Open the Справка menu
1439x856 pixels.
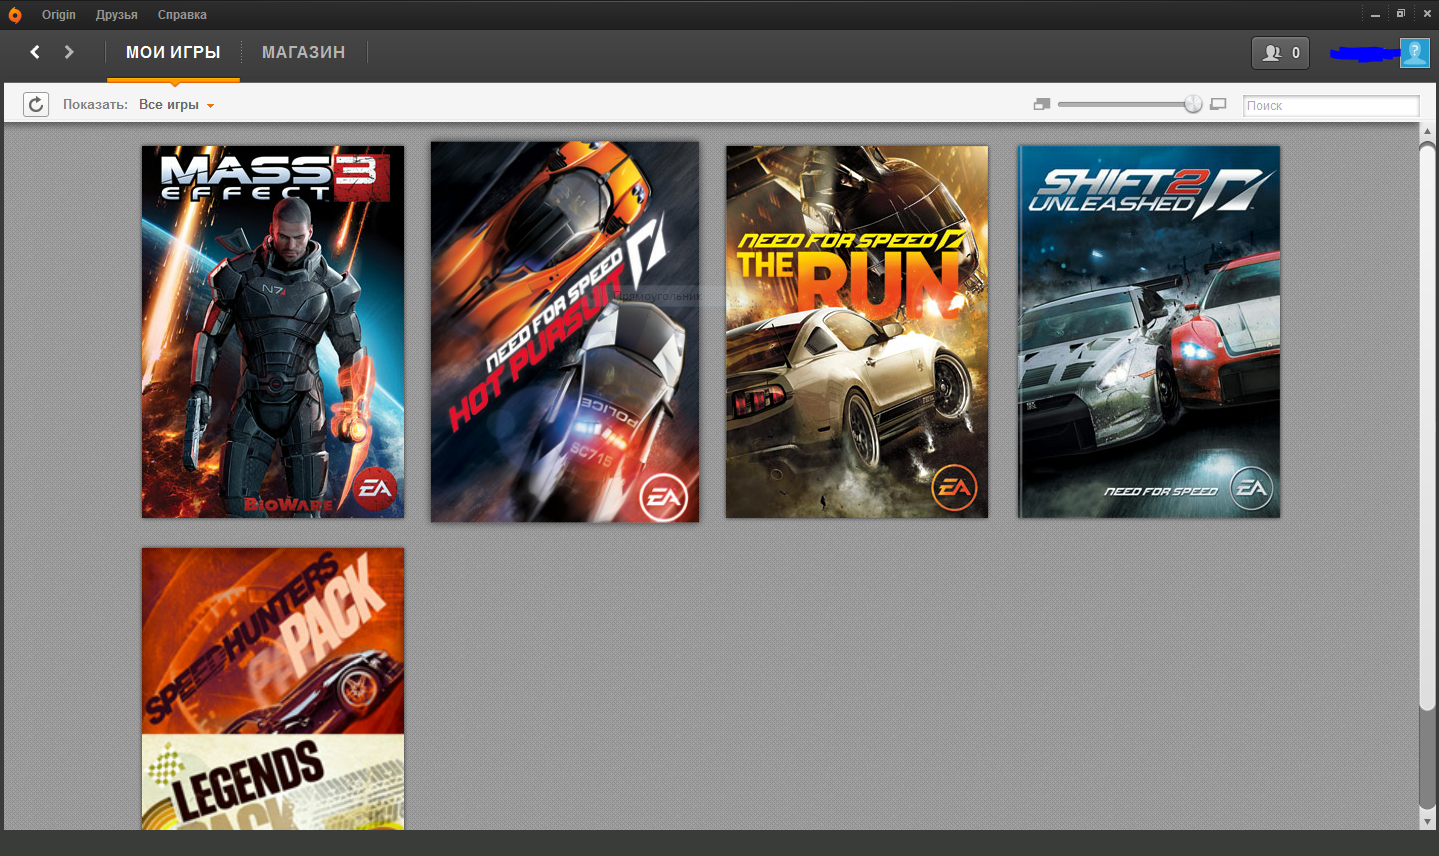coord(182,15)
